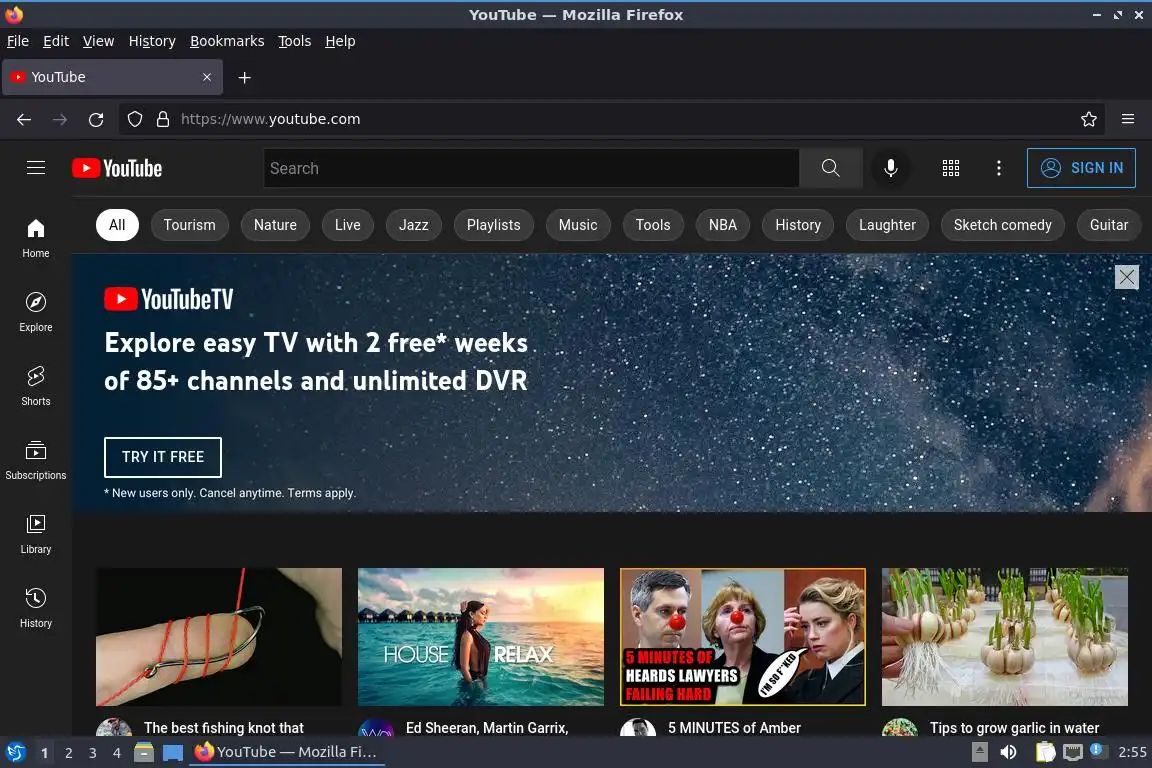Close the YouTube tab
The height and width of the screenshot is (768, 1152).
point(207,77)
